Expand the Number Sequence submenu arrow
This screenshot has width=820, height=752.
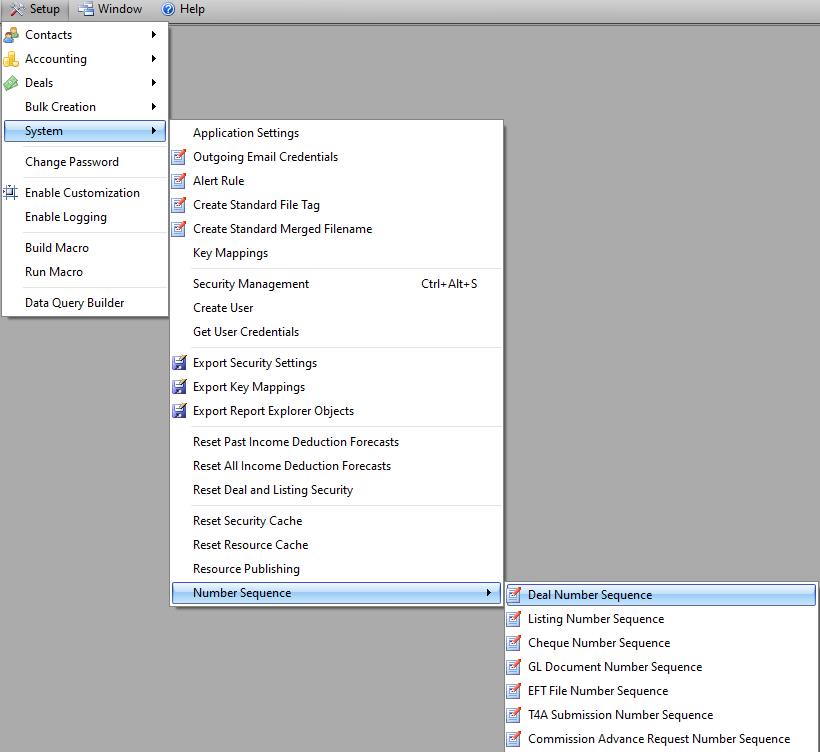(x=489, y=593)
